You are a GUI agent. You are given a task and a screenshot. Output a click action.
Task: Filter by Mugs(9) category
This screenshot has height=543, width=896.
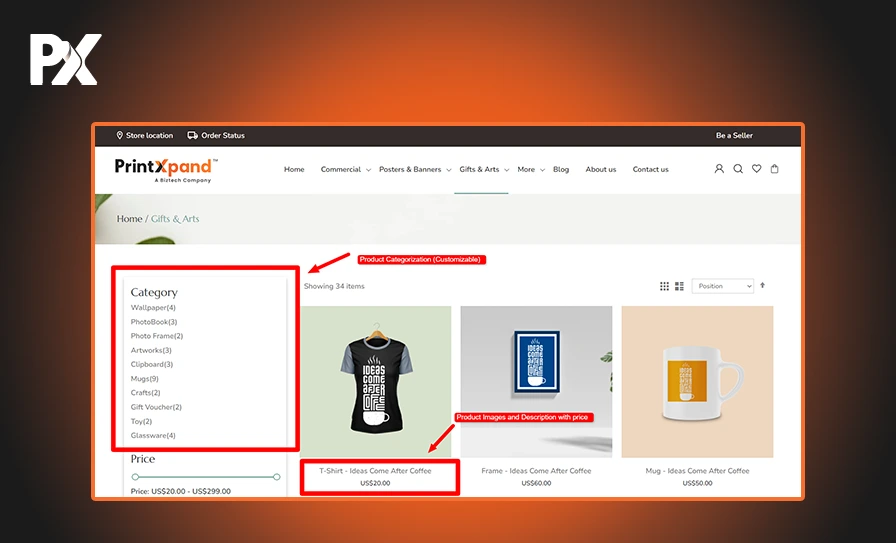point(145,378)
